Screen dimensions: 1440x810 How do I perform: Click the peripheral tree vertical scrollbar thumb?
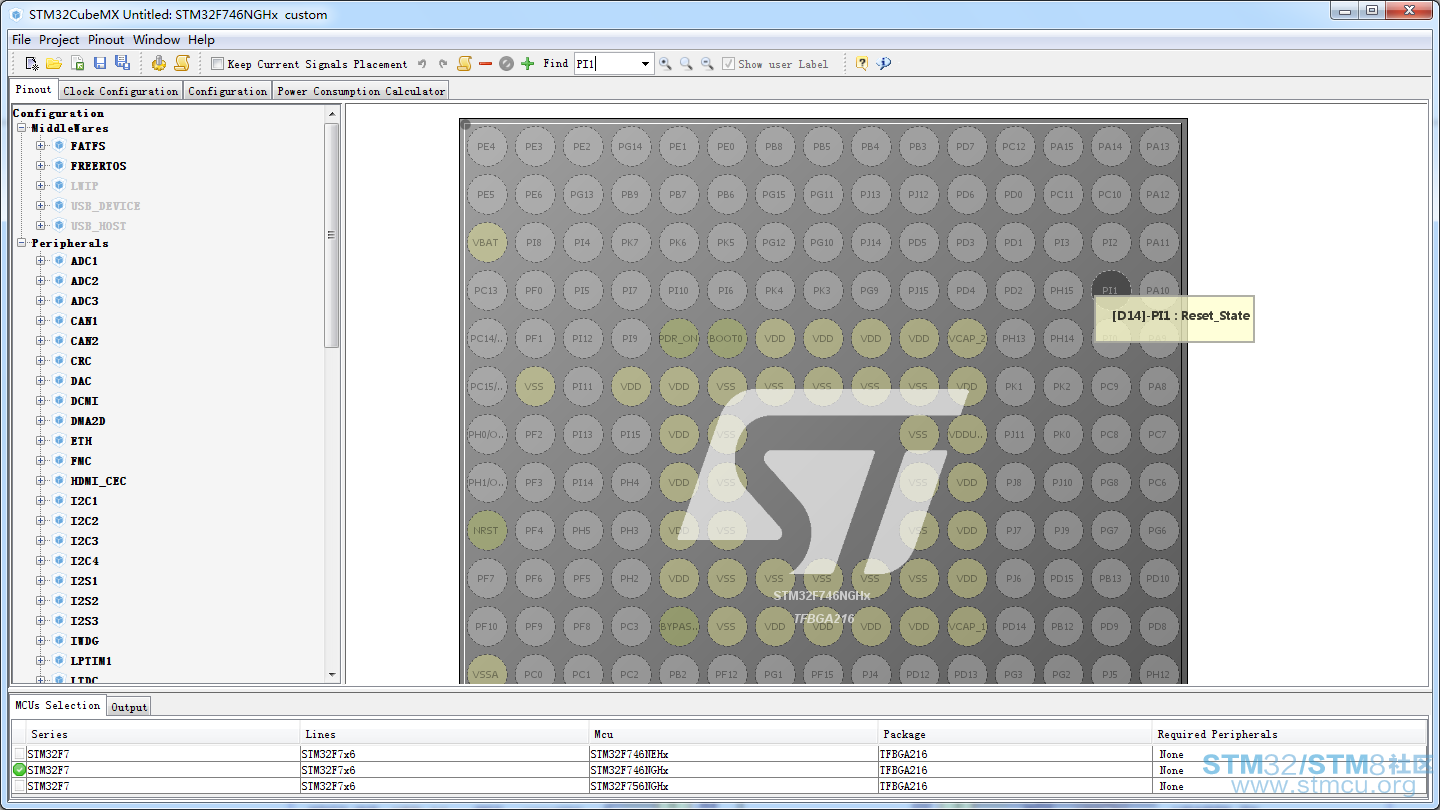332,235
